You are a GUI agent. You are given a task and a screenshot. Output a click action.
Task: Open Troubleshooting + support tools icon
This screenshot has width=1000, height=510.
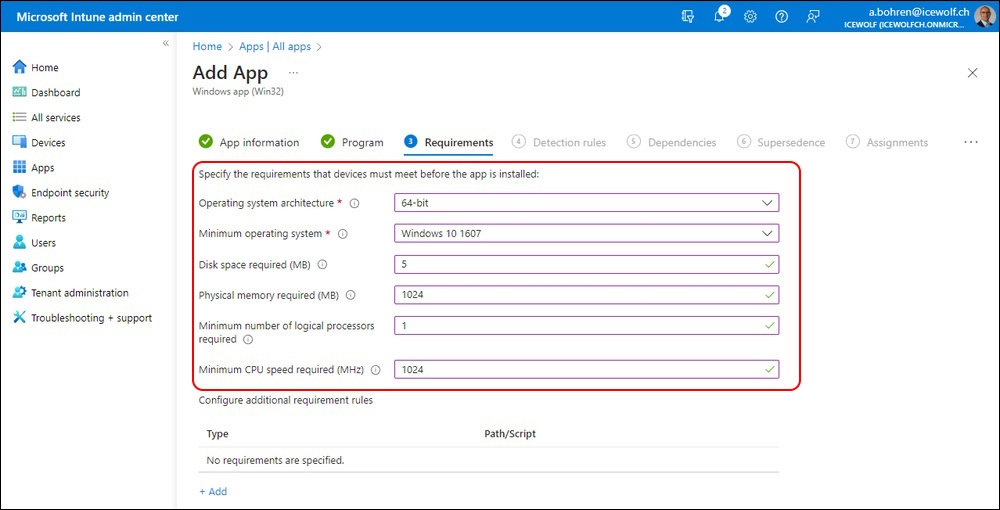(20, 317)
